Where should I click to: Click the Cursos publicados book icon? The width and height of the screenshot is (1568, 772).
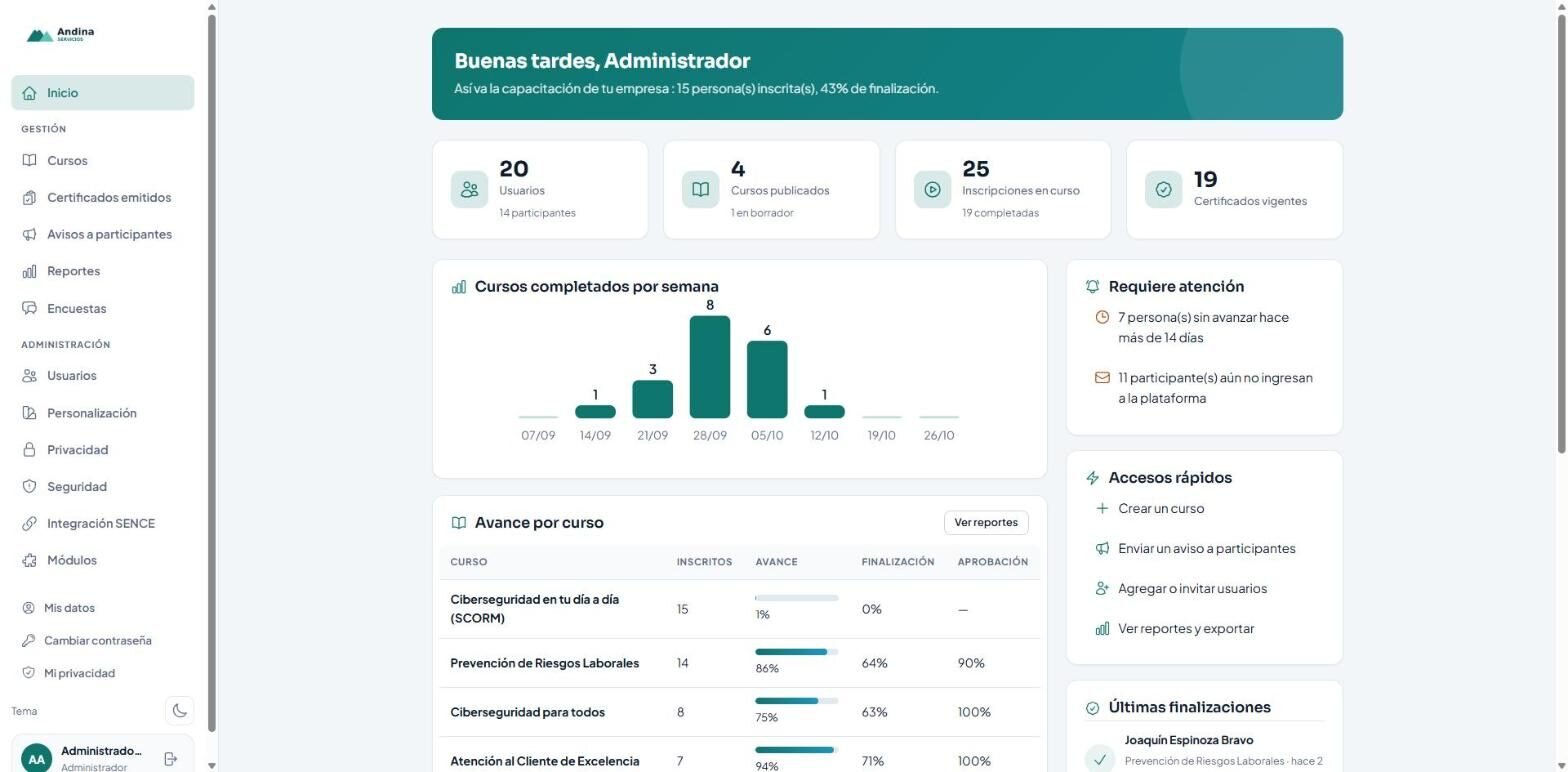click(x=701, y=190)
